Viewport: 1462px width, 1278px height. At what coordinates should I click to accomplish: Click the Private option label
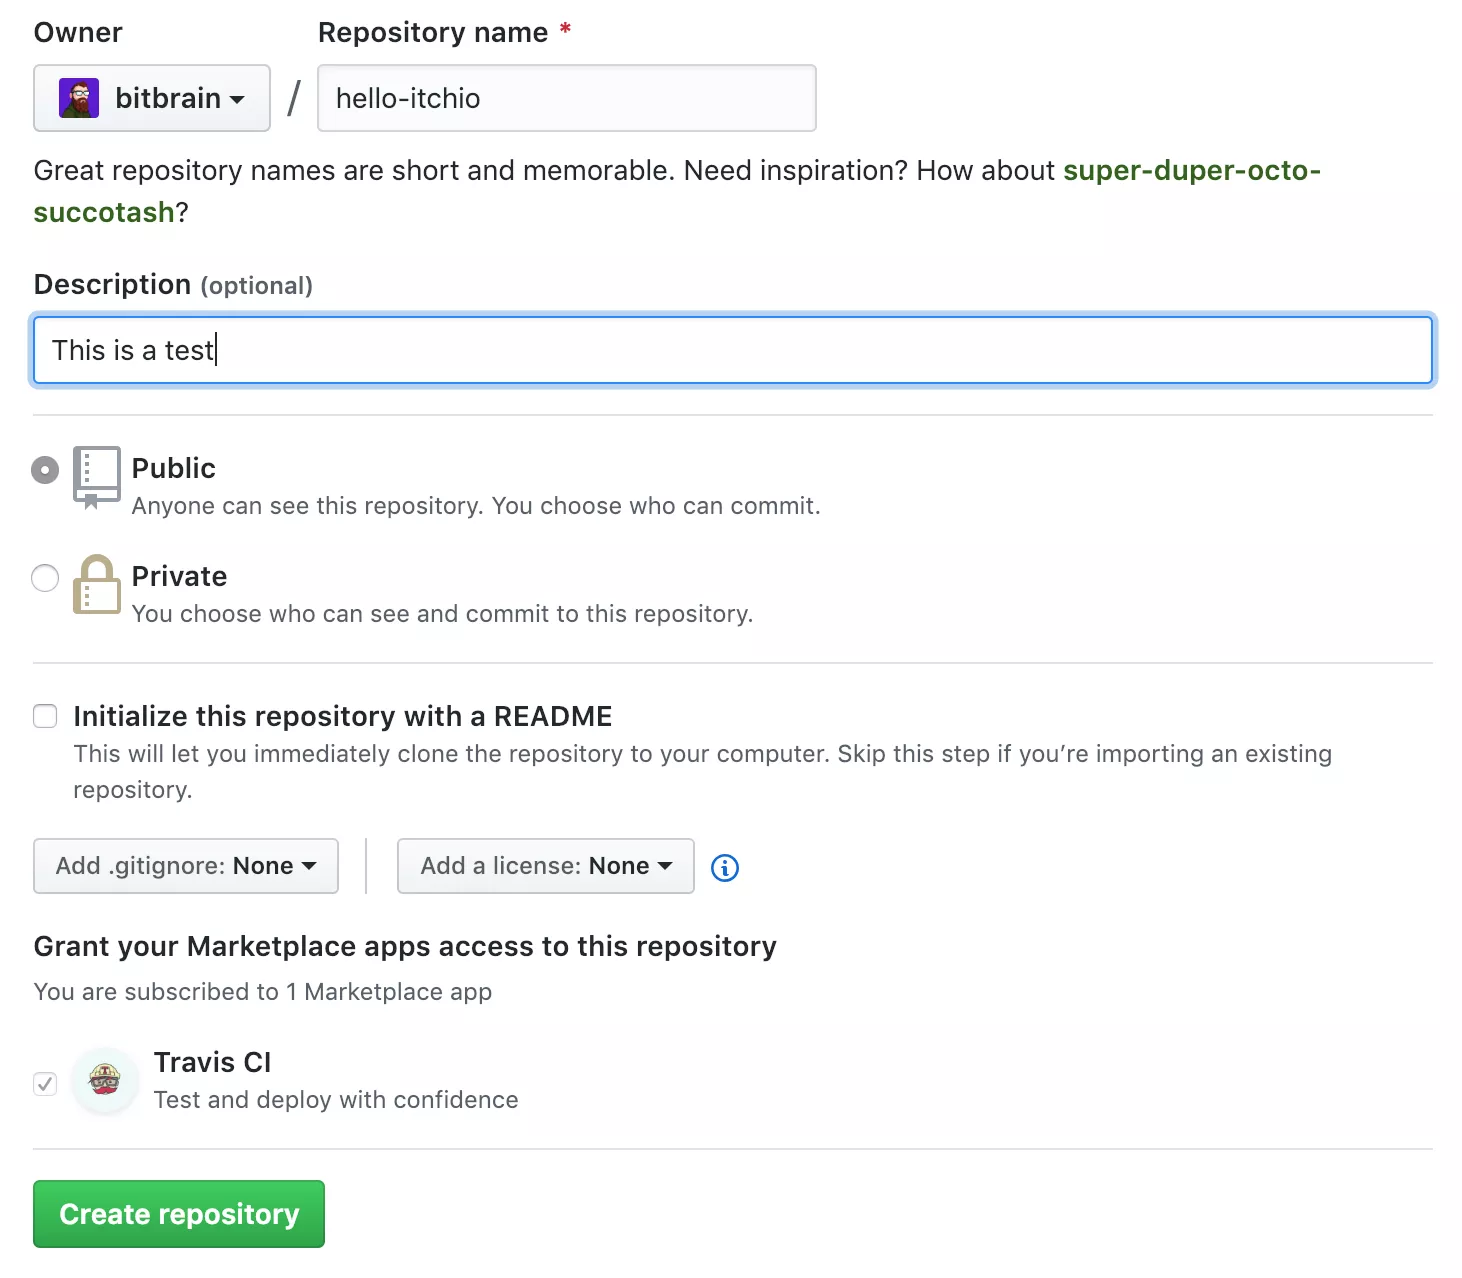(180, 576)
